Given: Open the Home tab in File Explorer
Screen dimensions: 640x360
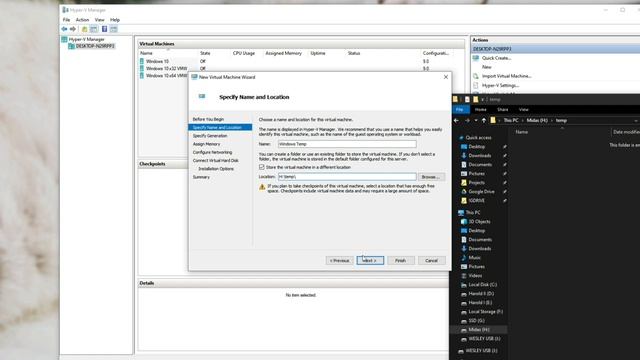Looking at the screenshot, I should (x=480, y=109).
